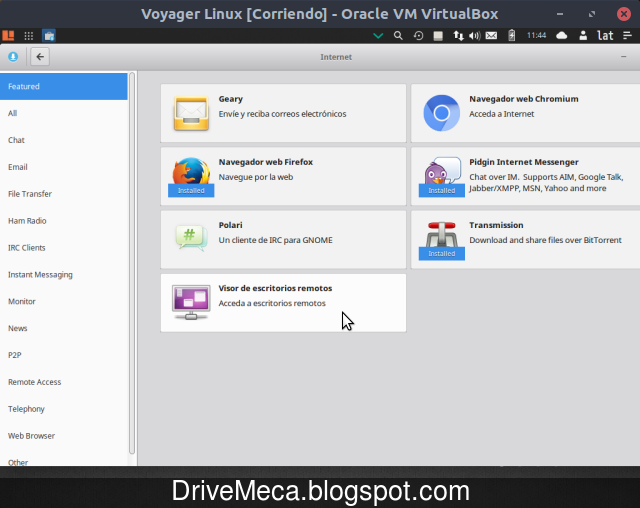Select the All category
Viewport: 640px width, 508px height.
pos(64,113)
